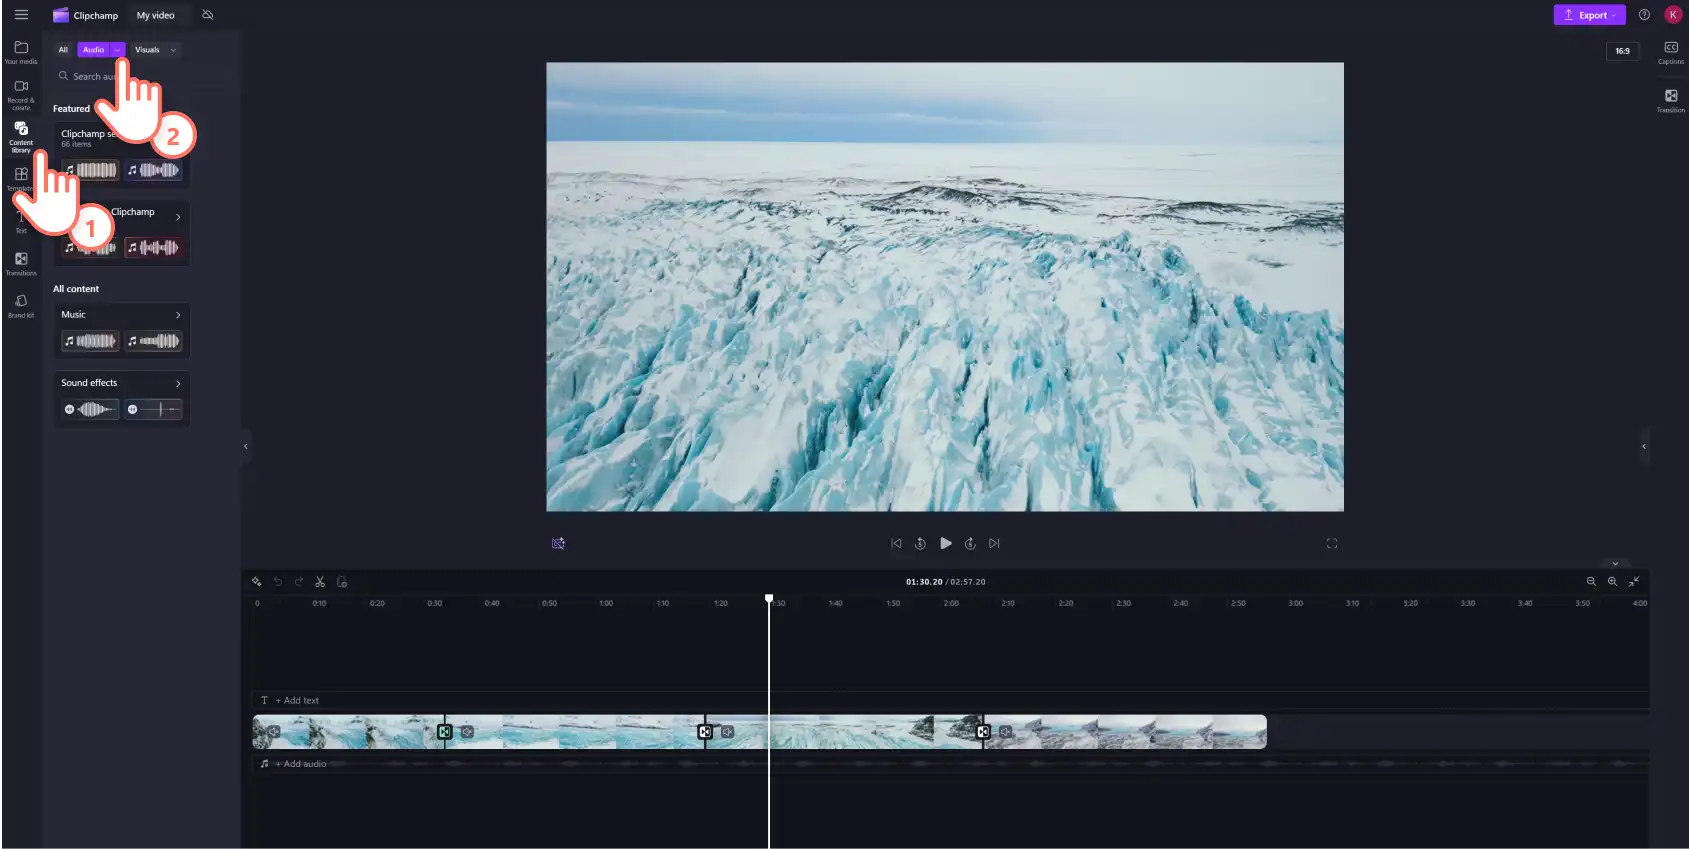Open the Transitions sidebar panel
Image resolution: width=1689 pixels, height=849 pixels.
[x=21, y=263]
